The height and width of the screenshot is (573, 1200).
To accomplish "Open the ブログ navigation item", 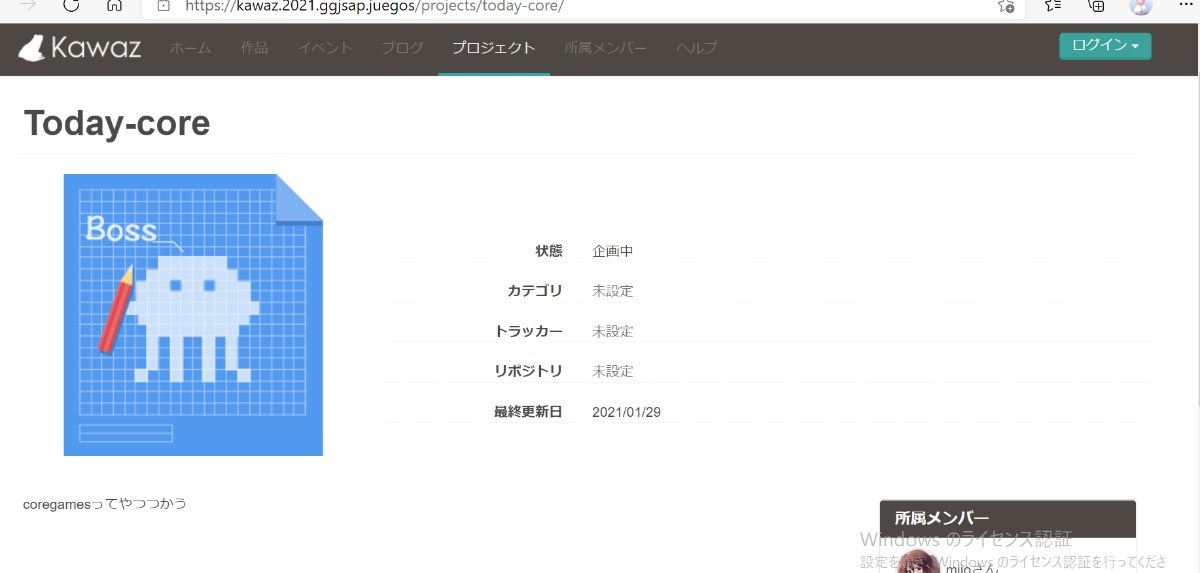I will point(403,48).
